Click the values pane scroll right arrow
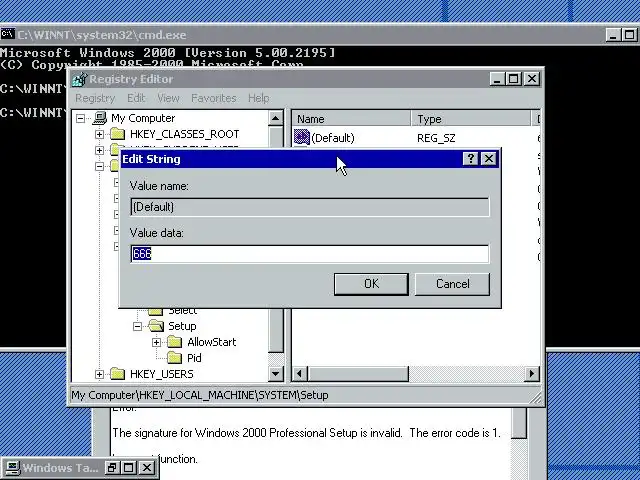This screenshot has height=480, width=640. point(531,373)
